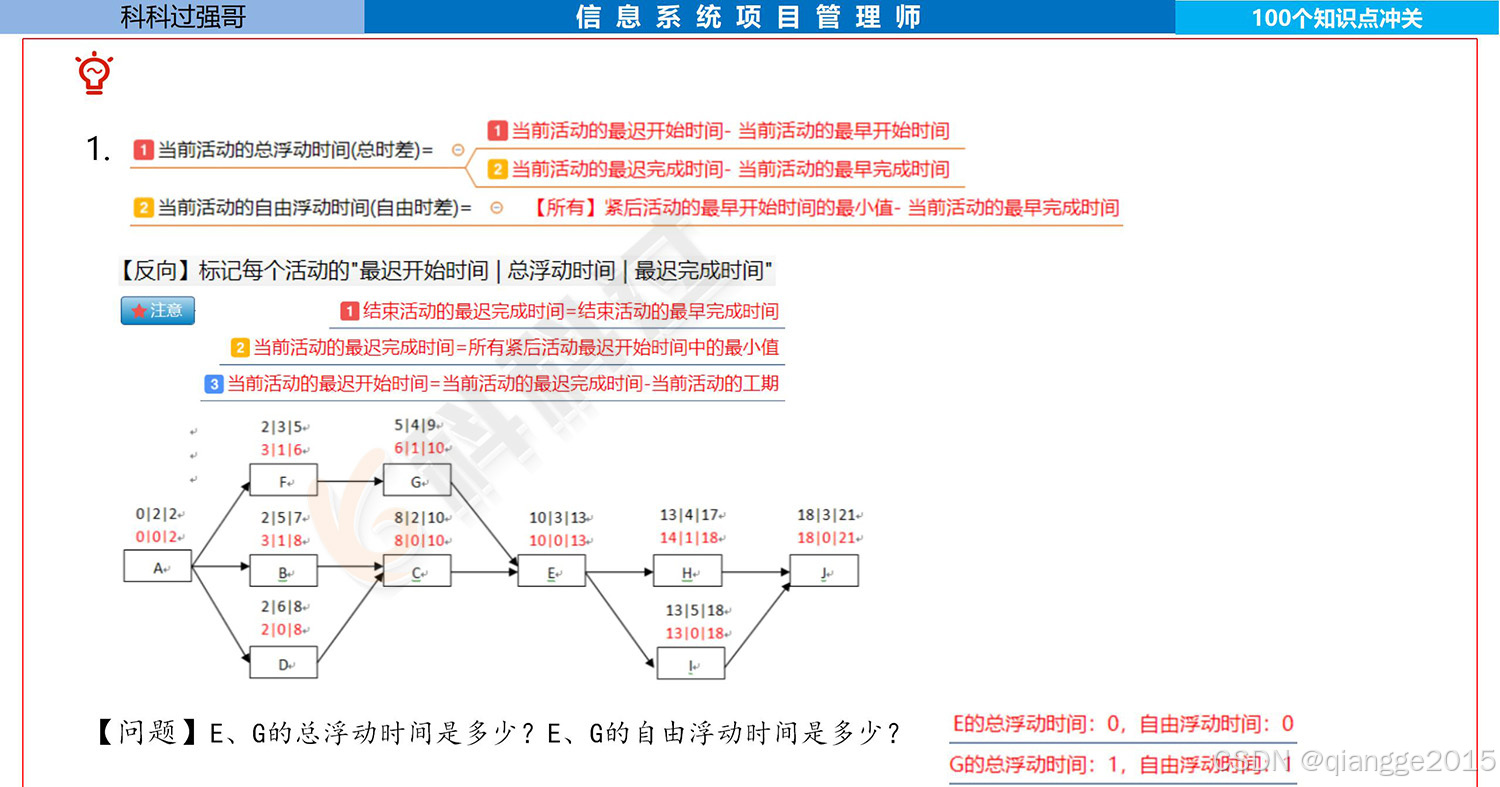Click activity node F in diagram
The image size is (1500, 787).
pos(283,480)
